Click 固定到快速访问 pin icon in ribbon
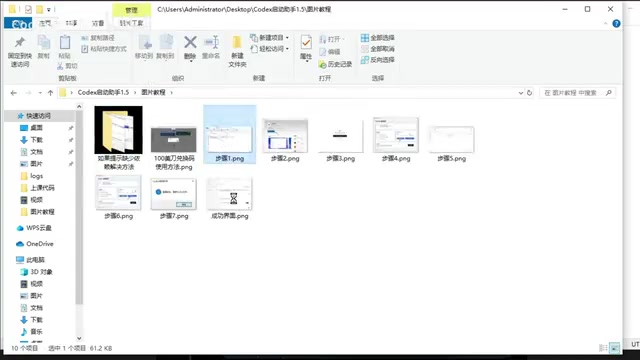This screenshot has height=360, width=640. (20, 42)
